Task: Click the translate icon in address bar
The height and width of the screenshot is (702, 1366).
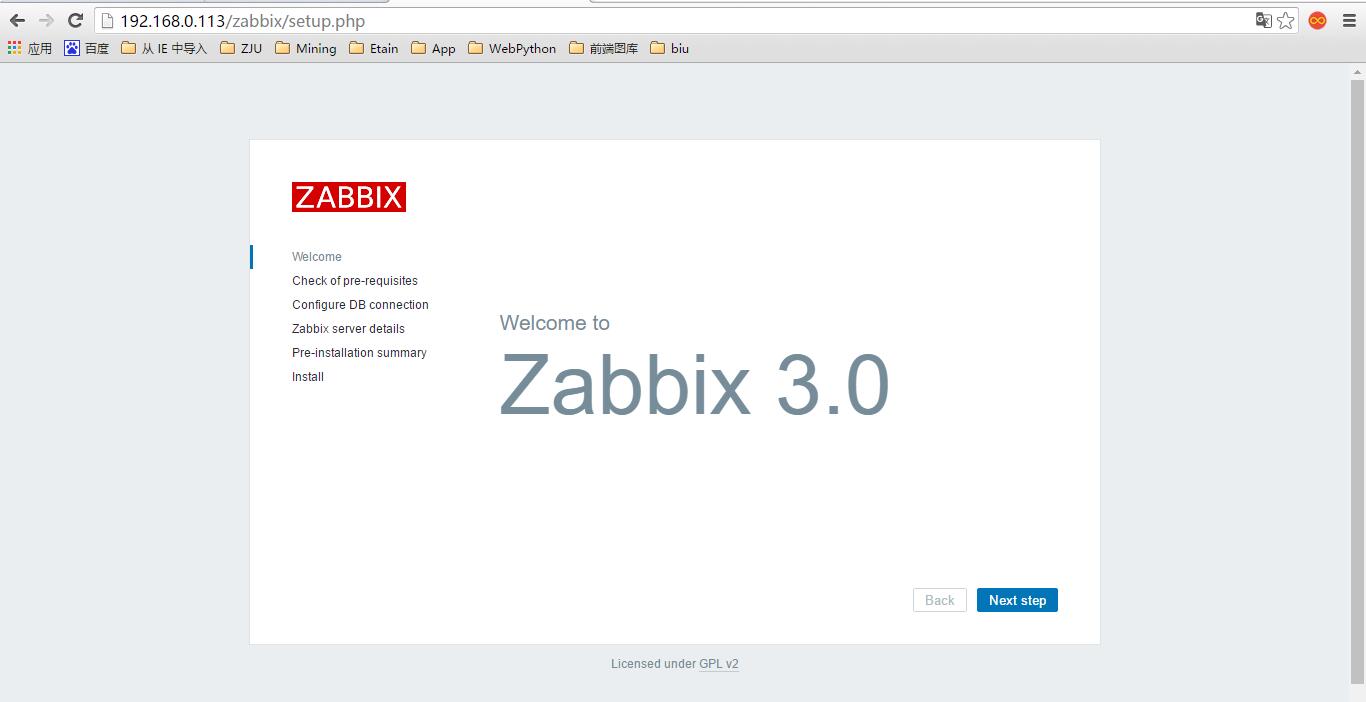Action: pyautogui.click(x=1263, y=20)
